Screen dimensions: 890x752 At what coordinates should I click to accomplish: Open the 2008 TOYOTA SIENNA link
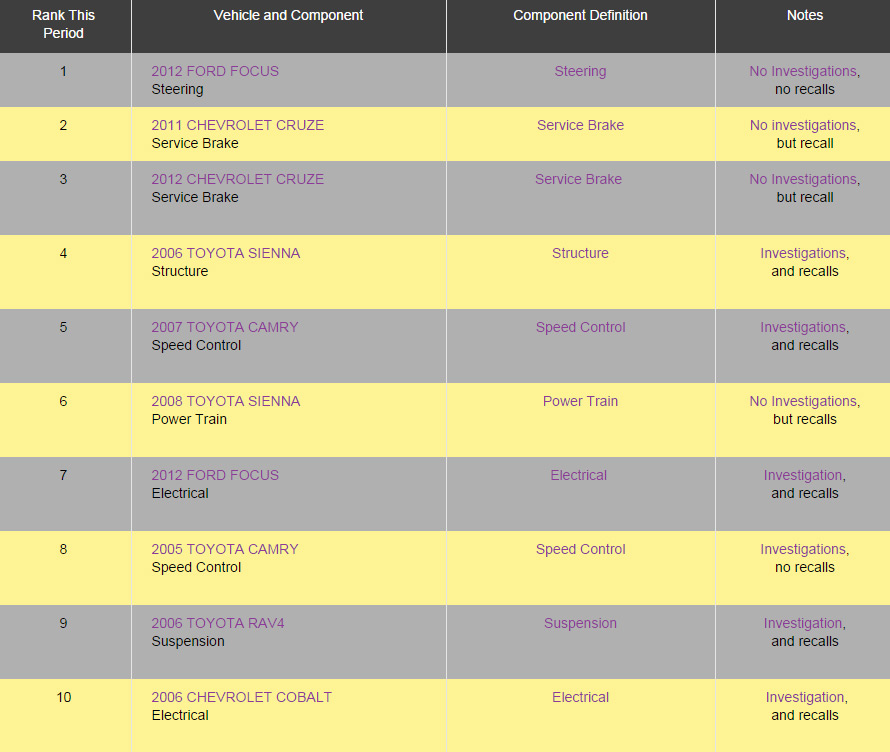[226, 401]
